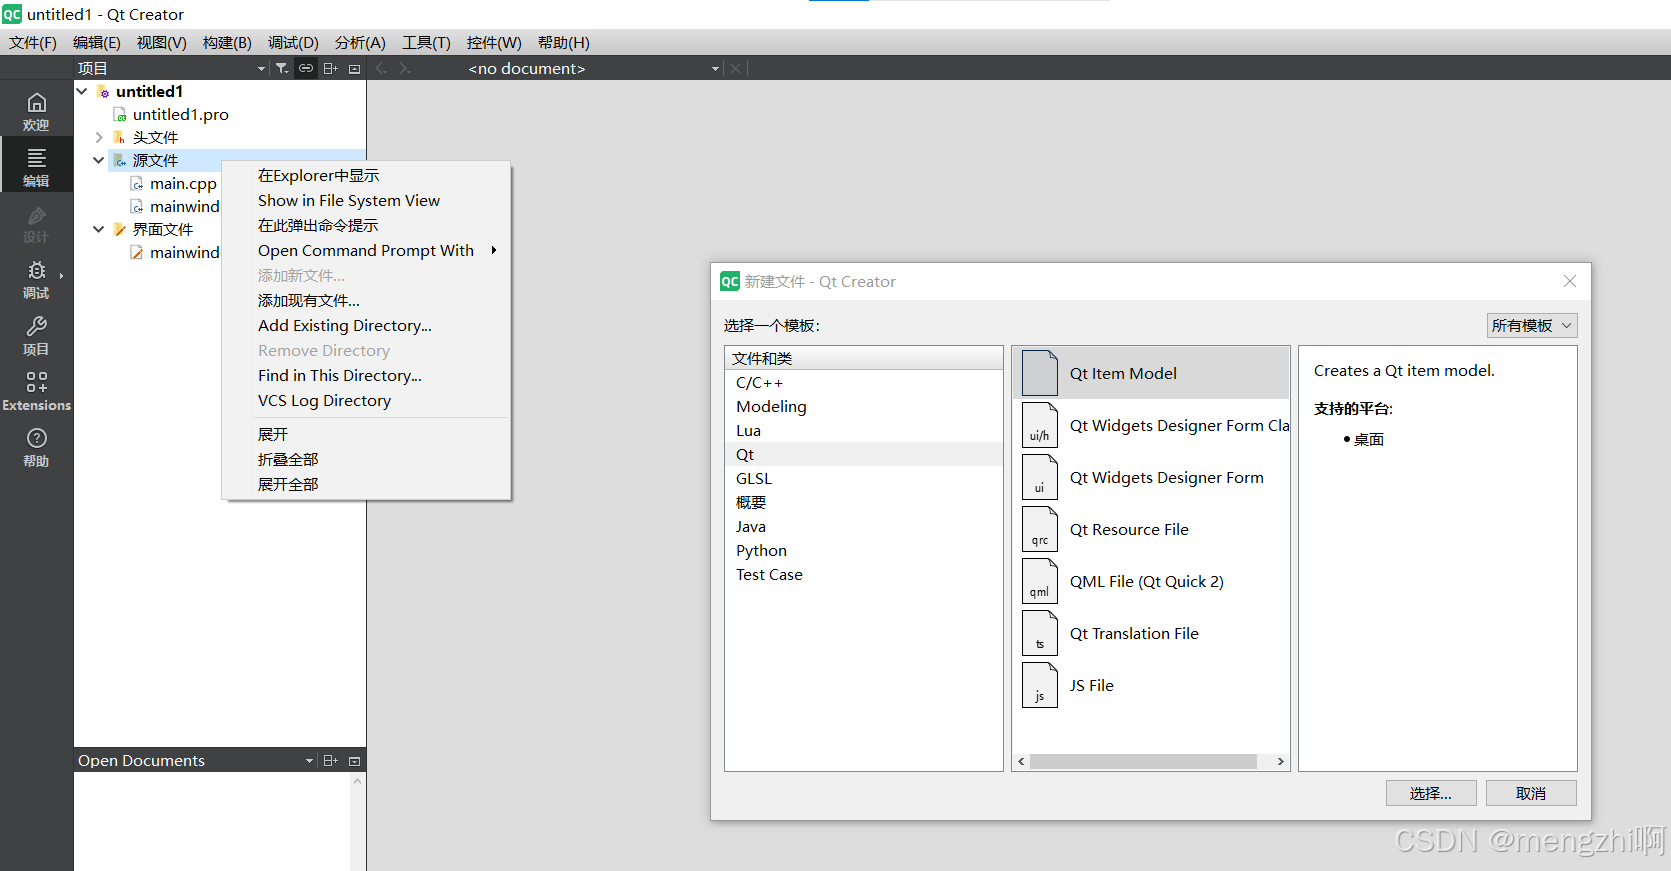Click template list horizontal scrollbar
This screenshot has width=1671, height=871.
(x=1143, y=761)
